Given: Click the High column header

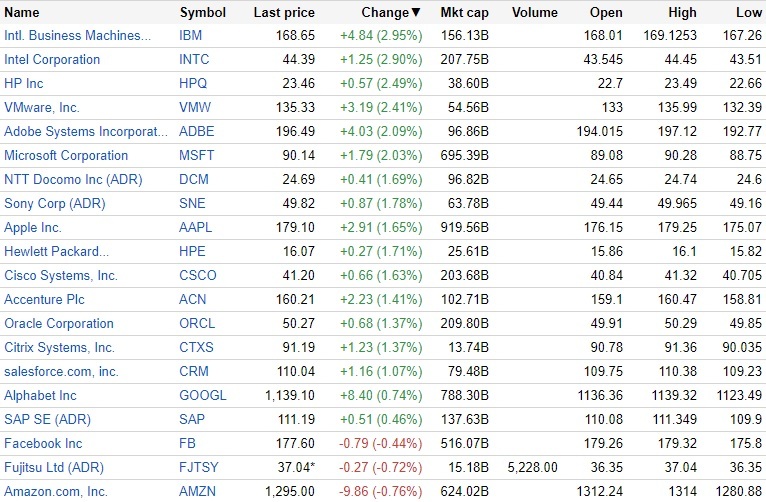Looking at the screenshot, I should [682, 13].
